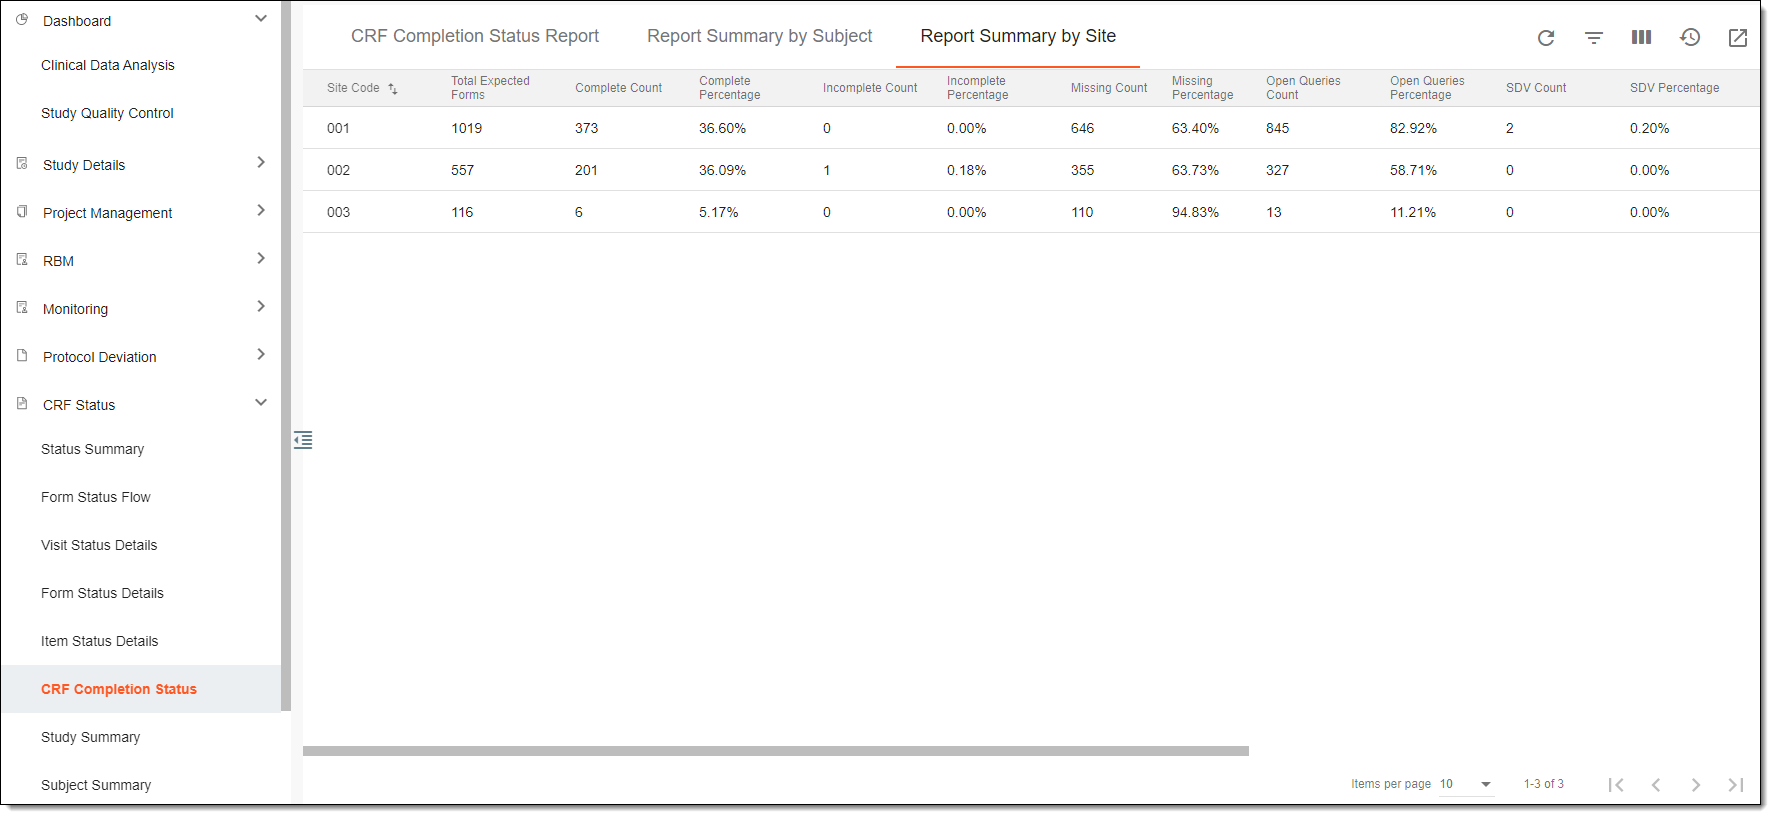Image resolution: width=1773 pixels, height=817 pixels.
Task: Switch to Report Summary by Subject tab
Action: tap(760, 36)
